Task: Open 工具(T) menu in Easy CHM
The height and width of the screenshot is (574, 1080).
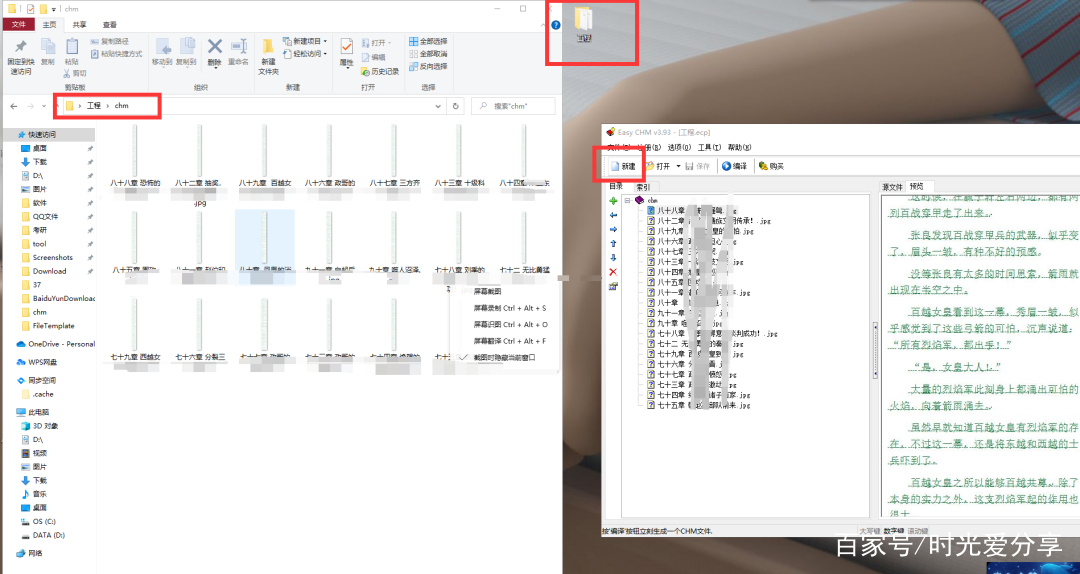Action: pyautogui.click(x=709, y=147)
